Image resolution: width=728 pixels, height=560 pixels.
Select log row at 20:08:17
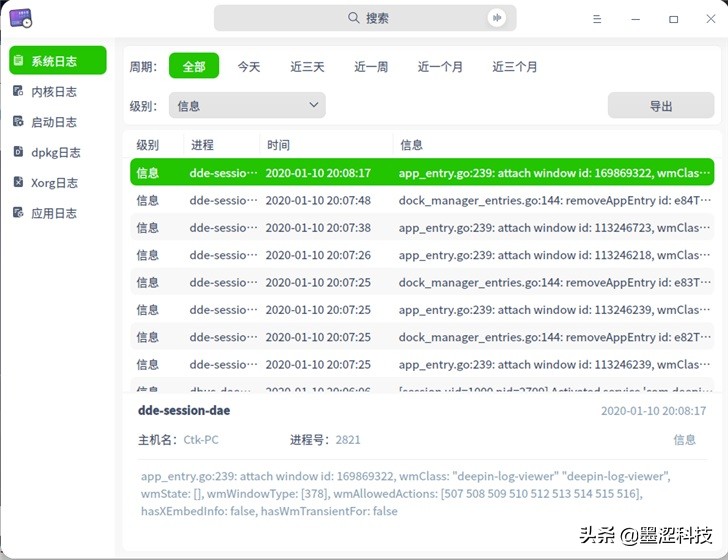point(422,172)
